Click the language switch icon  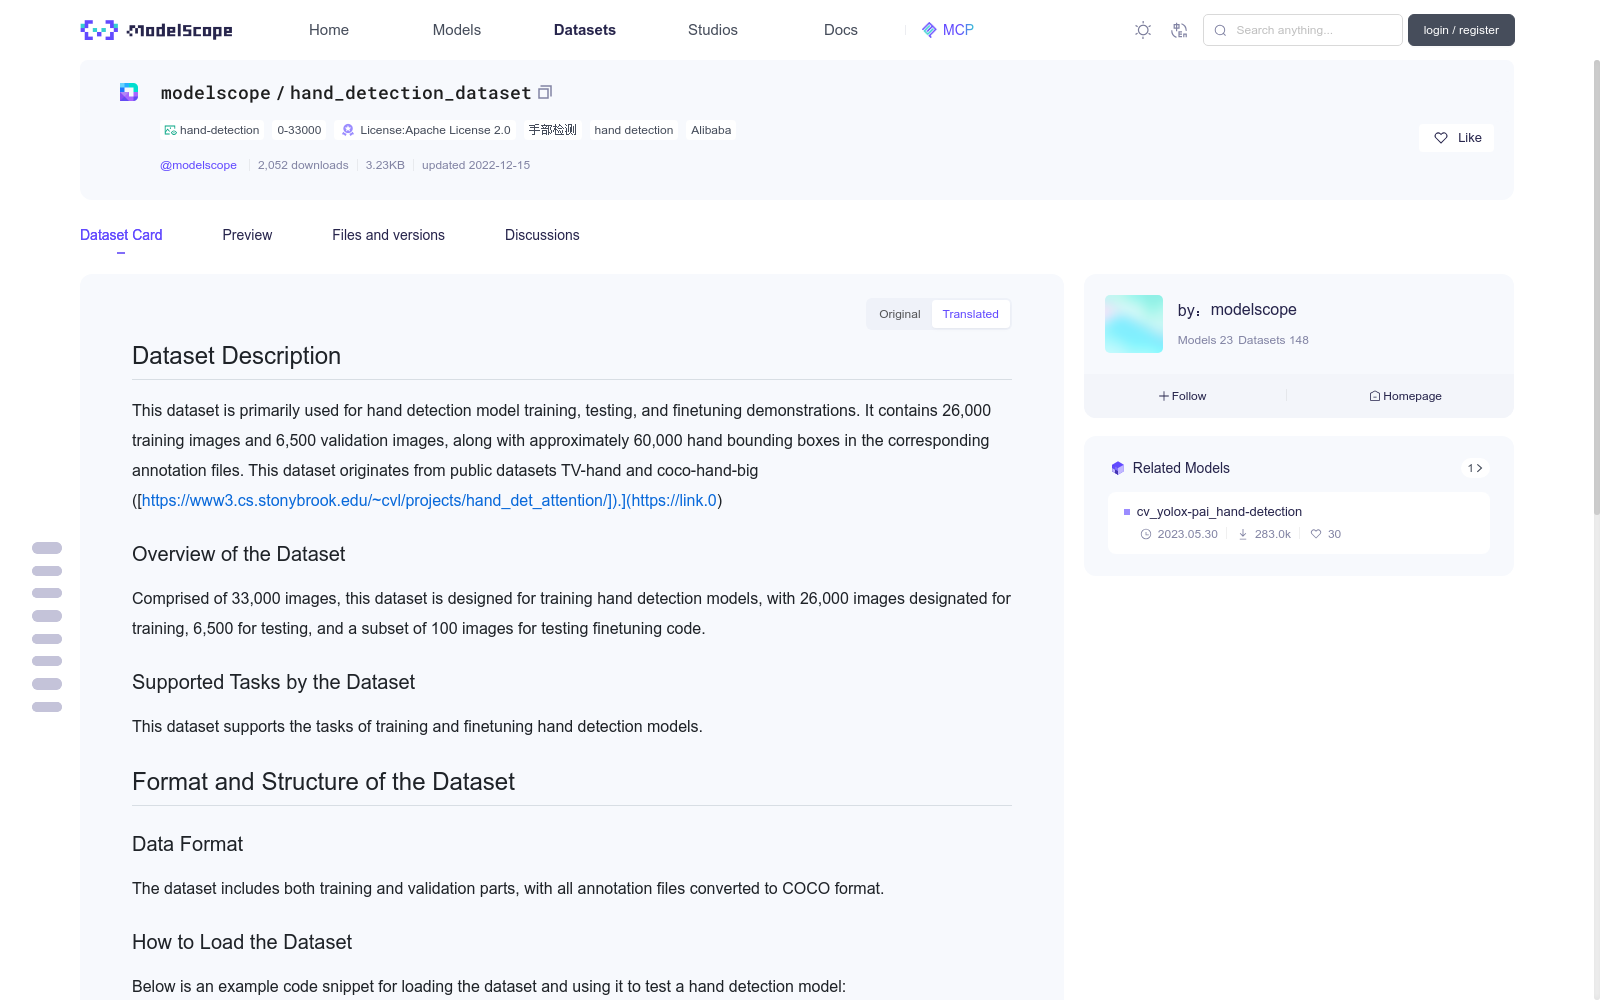(1179, 30)
